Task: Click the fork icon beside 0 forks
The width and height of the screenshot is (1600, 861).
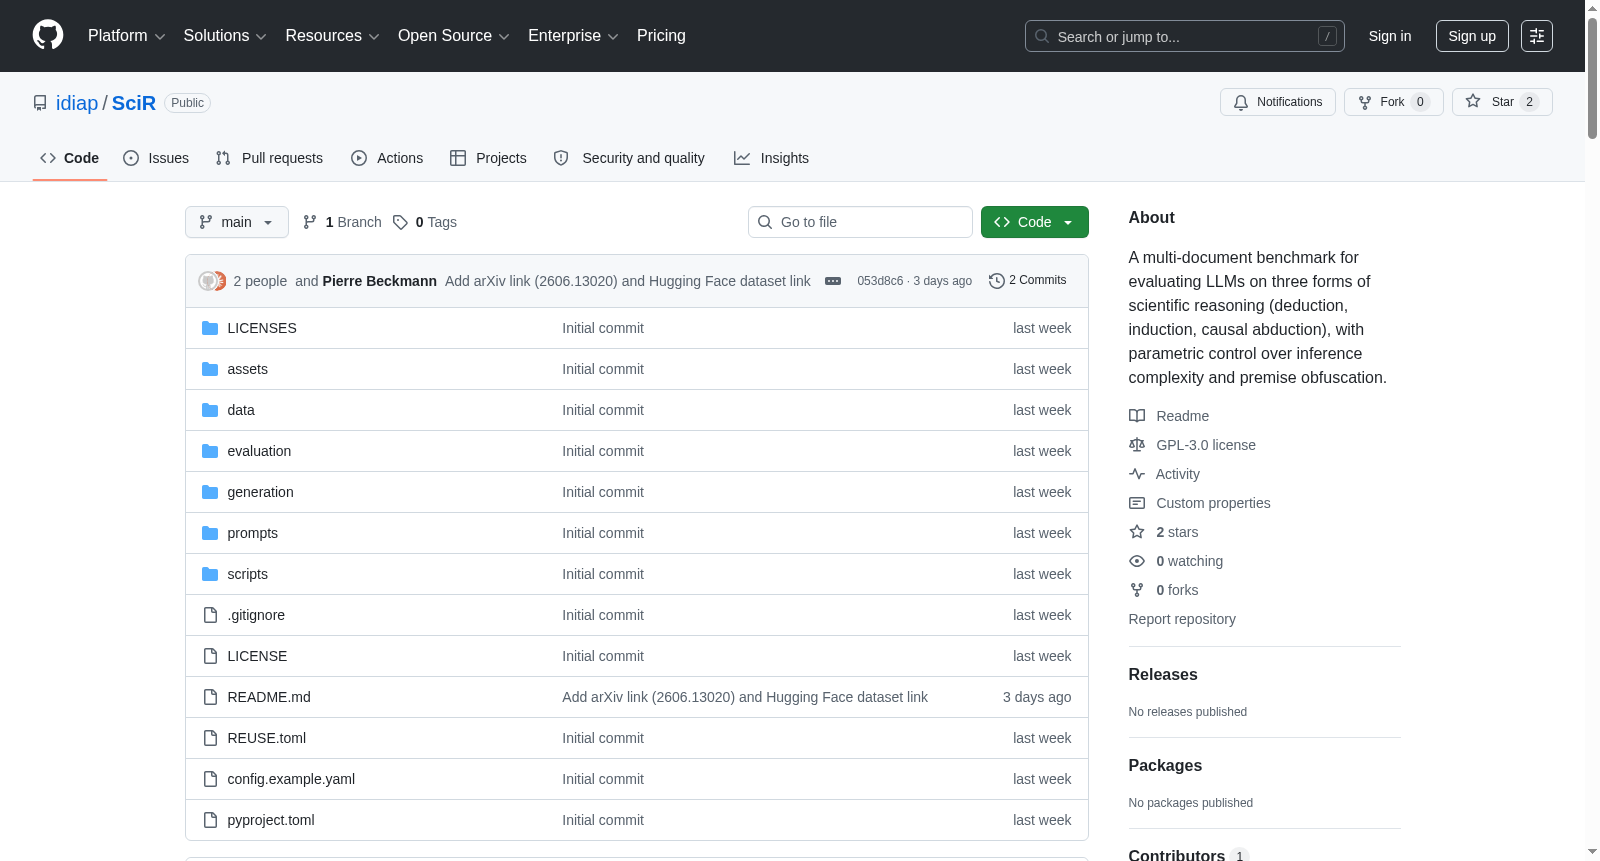Action: click(x=1137, y=590)
